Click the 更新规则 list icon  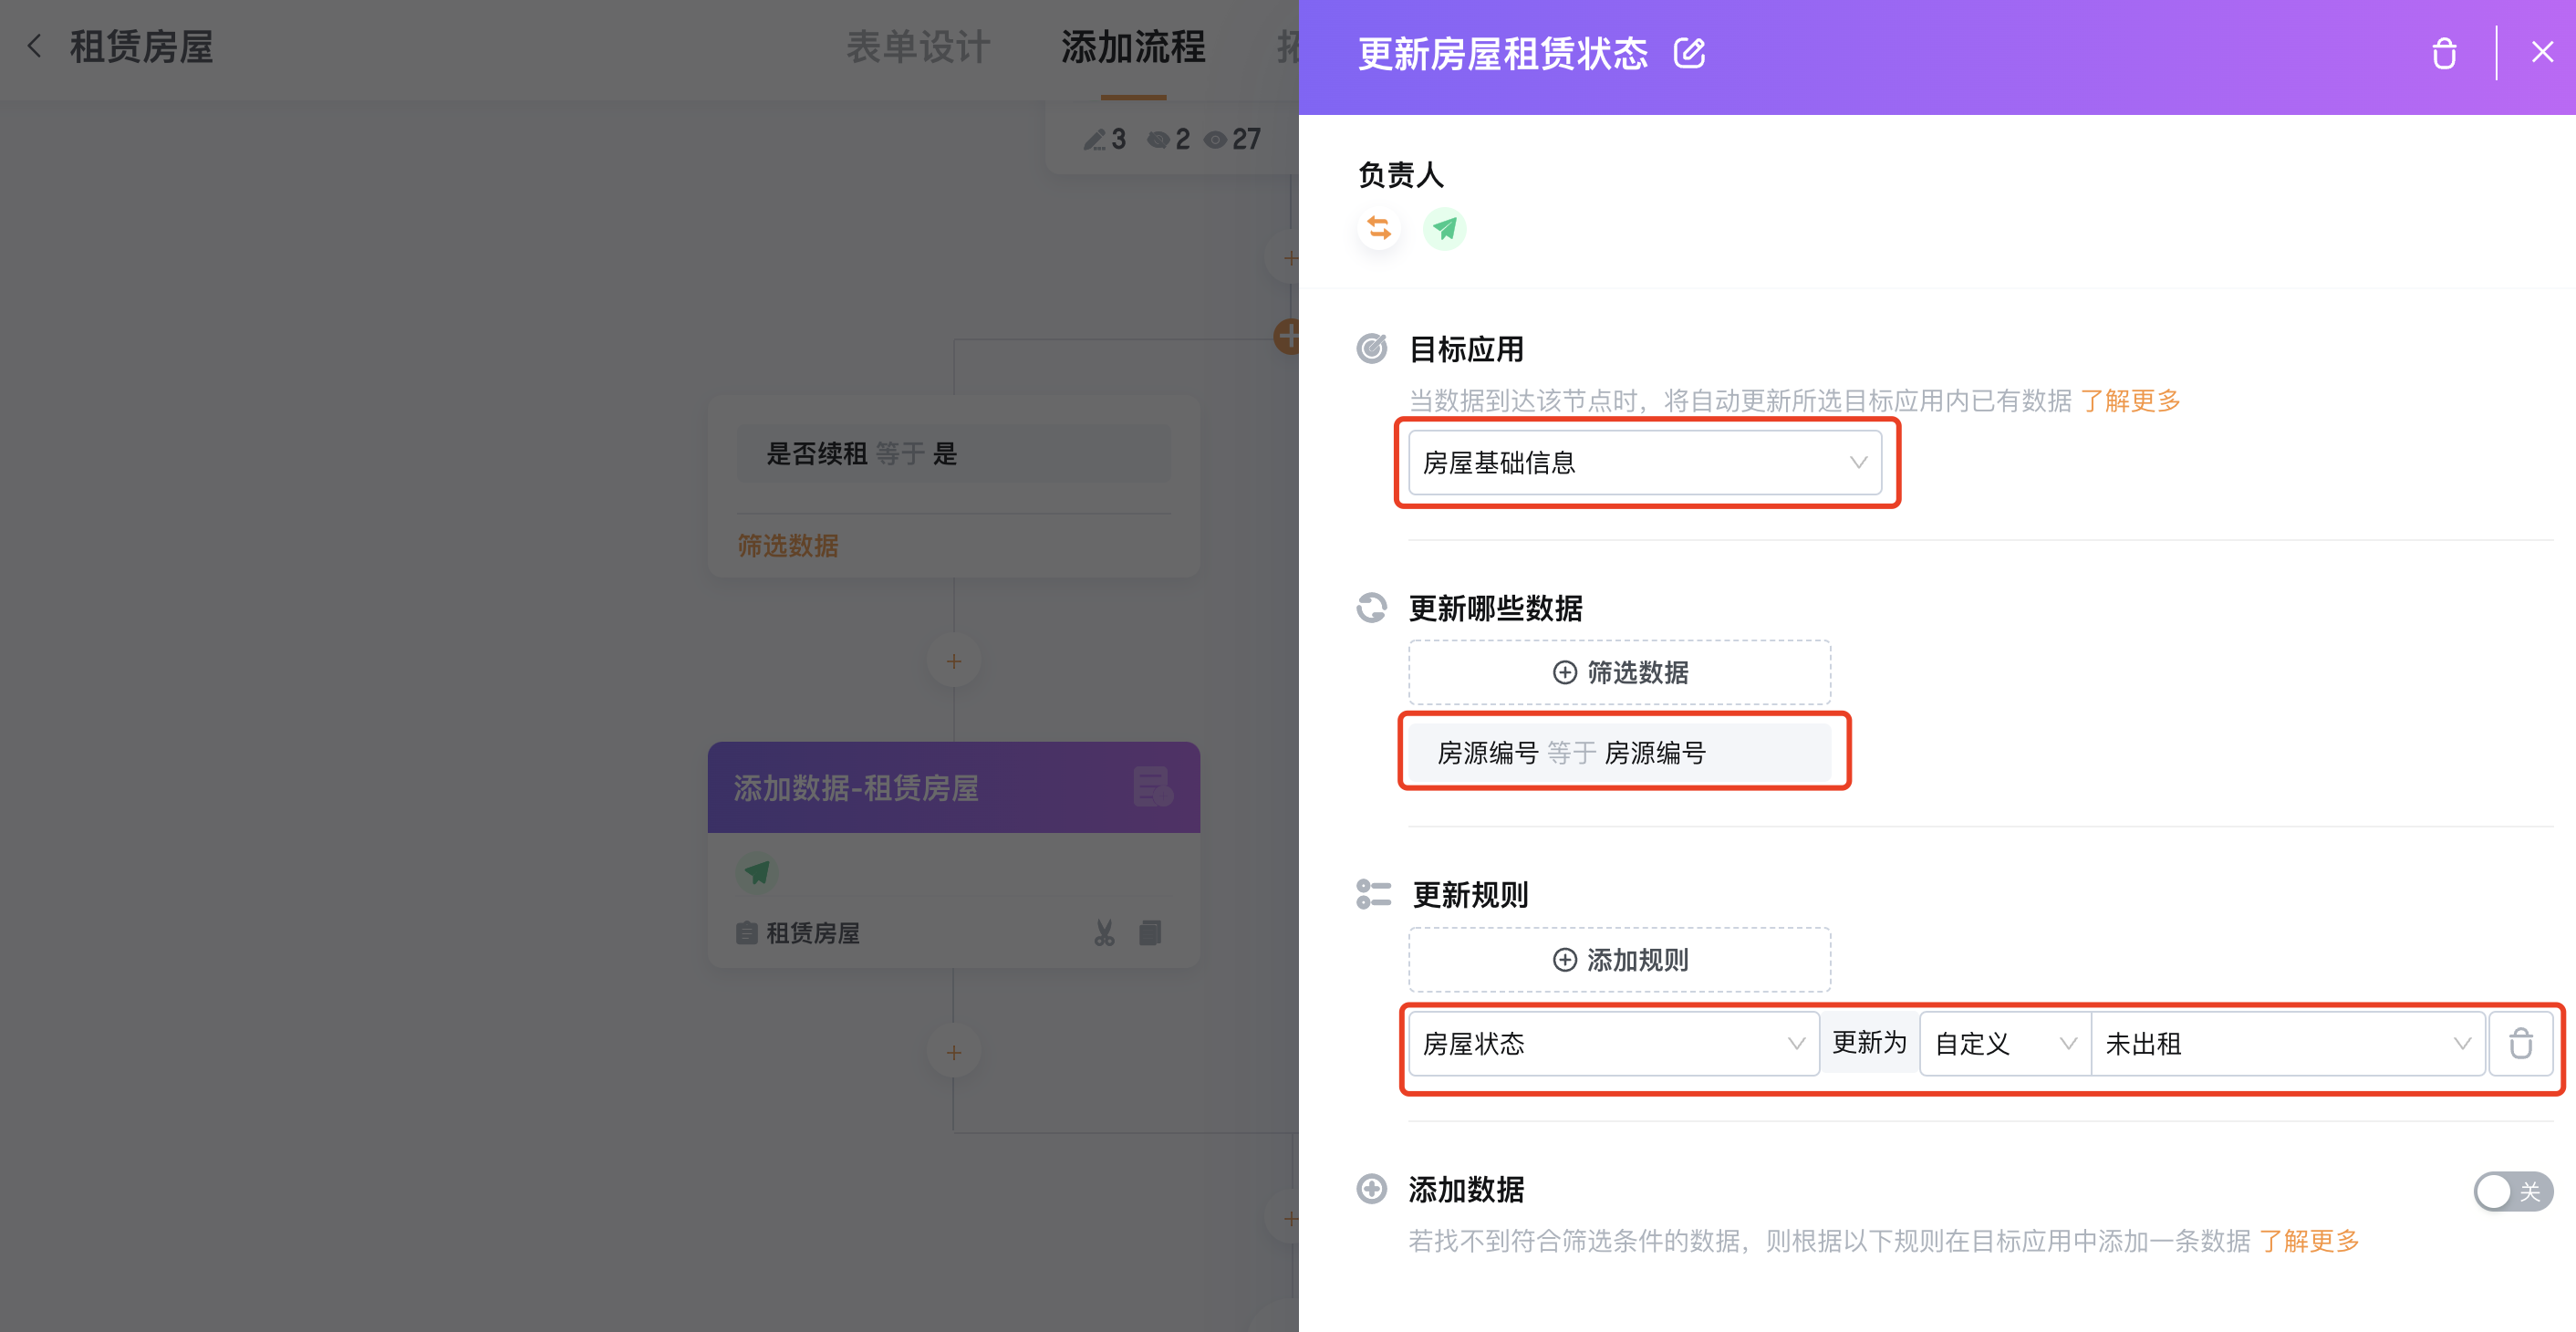point(1373,894)
